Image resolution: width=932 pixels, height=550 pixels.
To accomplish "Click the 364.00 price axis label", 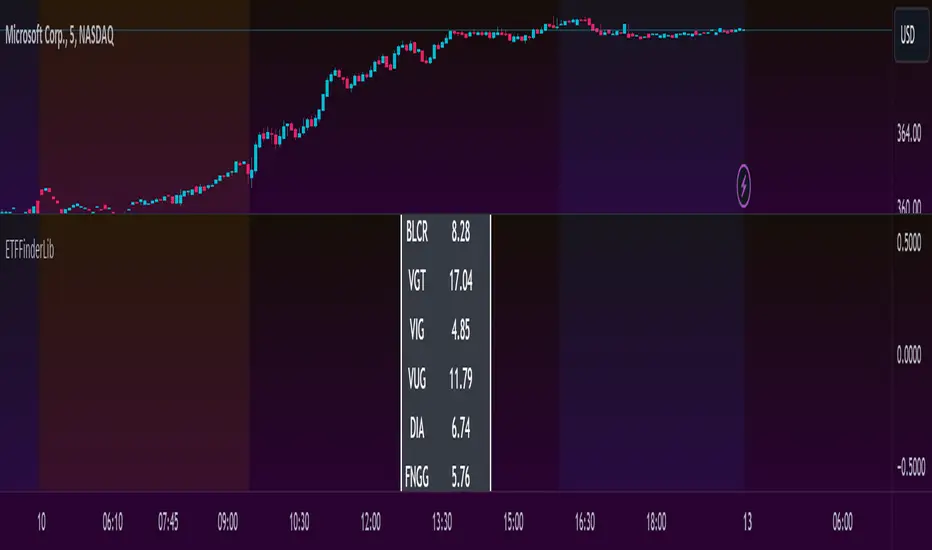I will coord(909,133).
